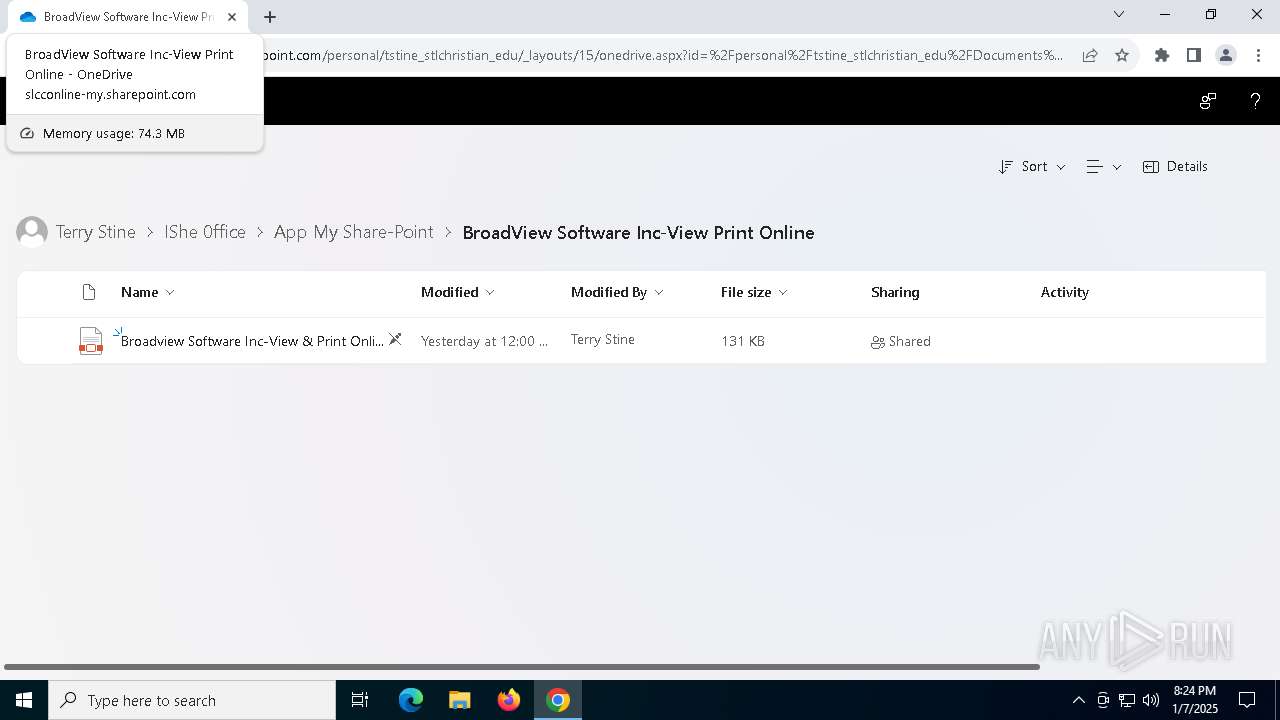Open the view options list dropdown
Viewport: 1280px width, 720px height.
pyautogui.click(x=1104, y=167)
